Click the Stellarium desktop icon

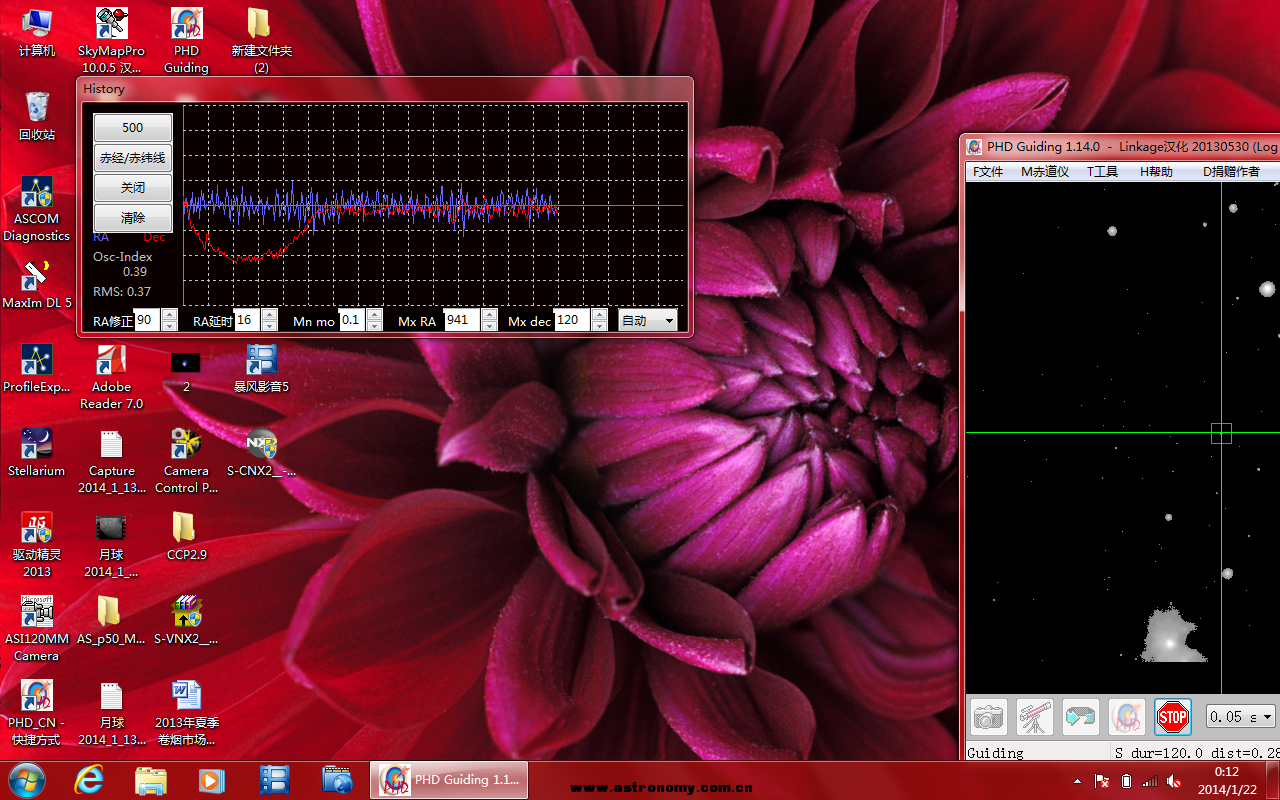point(37,452)
